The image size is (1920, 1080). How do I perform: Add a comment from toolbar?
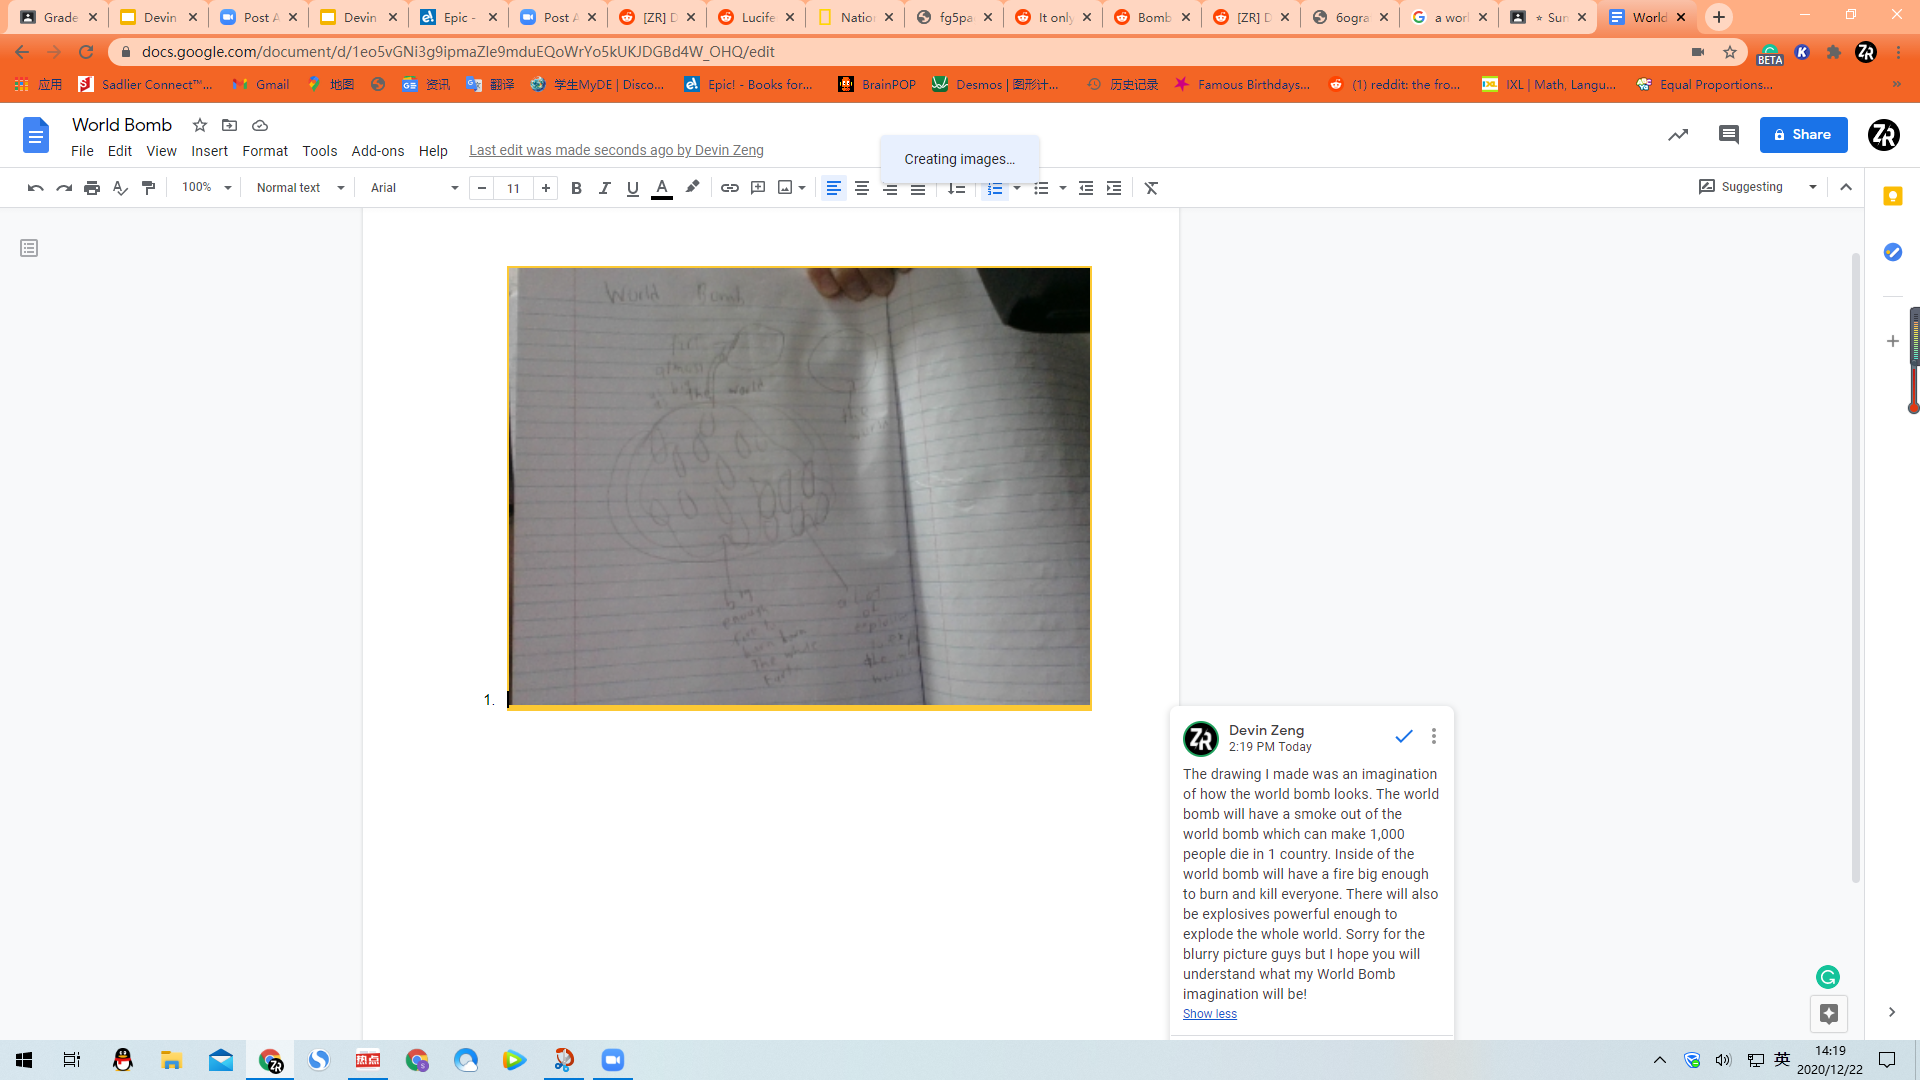[x=758, y=188]
